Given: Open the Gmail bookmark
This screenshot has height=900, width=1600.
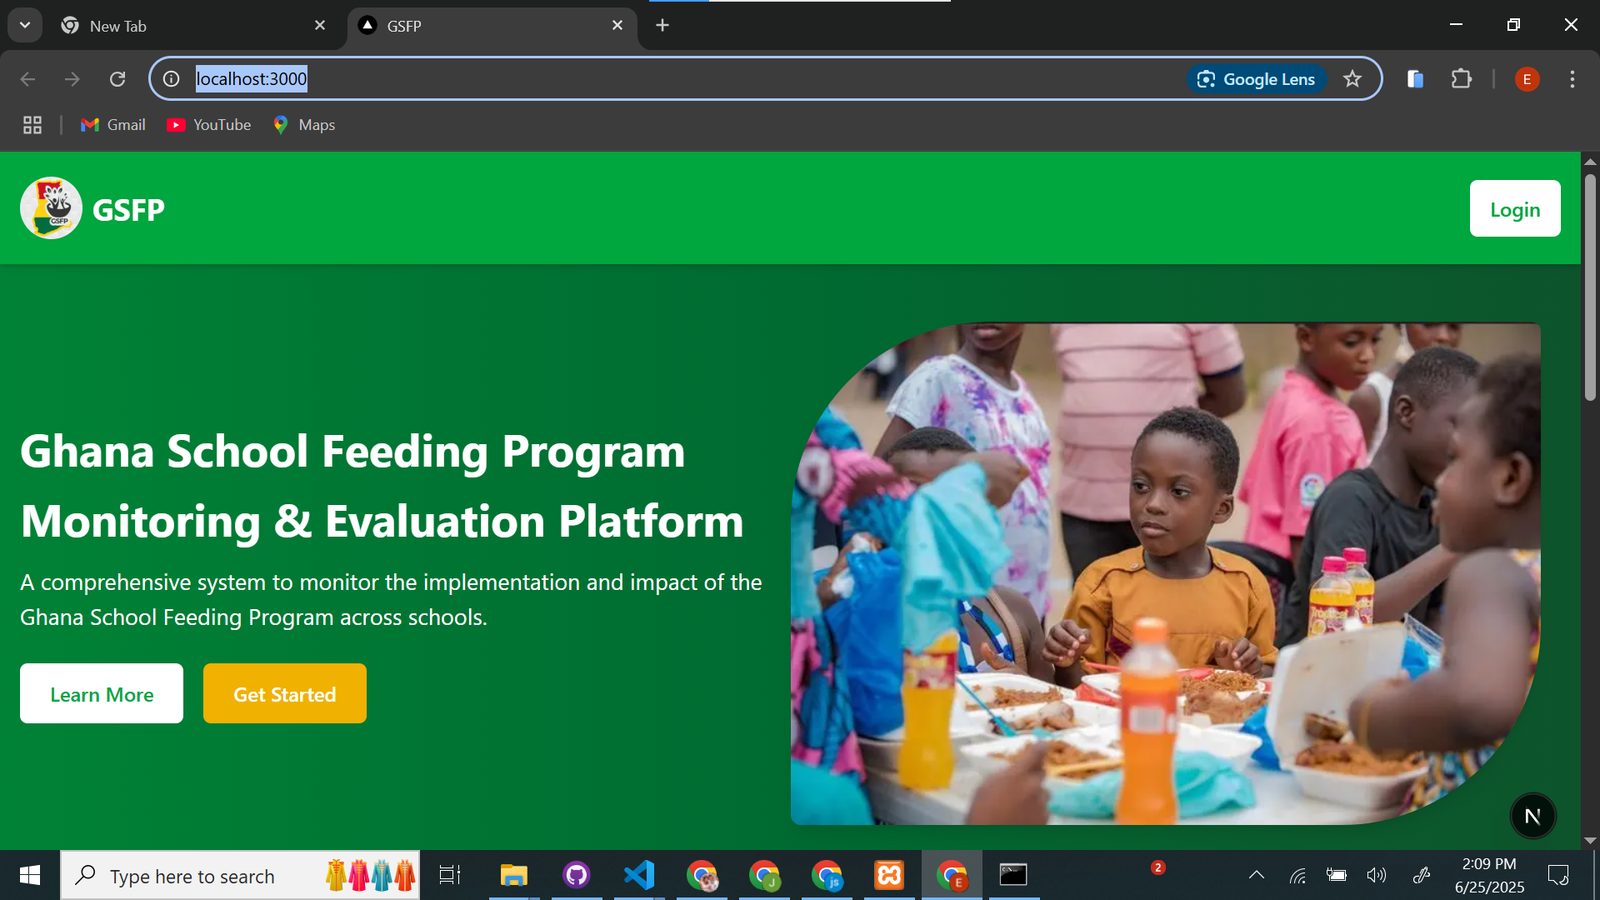Looking at the screenshot, I should click(x=113, y=125).
